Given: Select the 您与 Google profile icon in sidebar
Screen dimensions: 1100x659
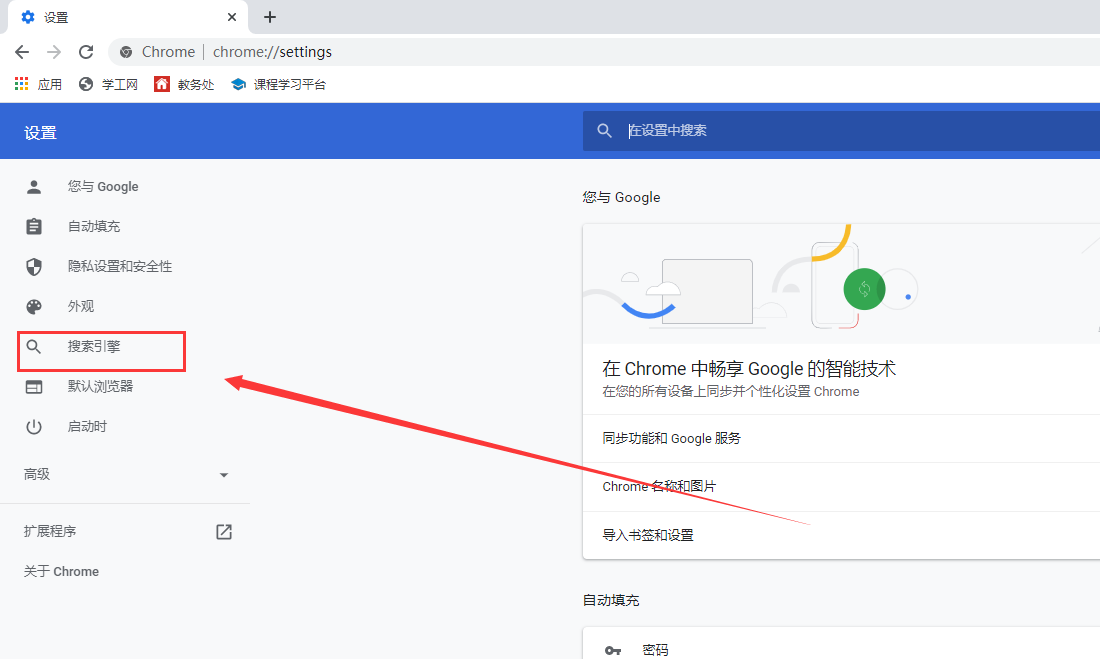Looking at the screenshot, I should [33, 186].
